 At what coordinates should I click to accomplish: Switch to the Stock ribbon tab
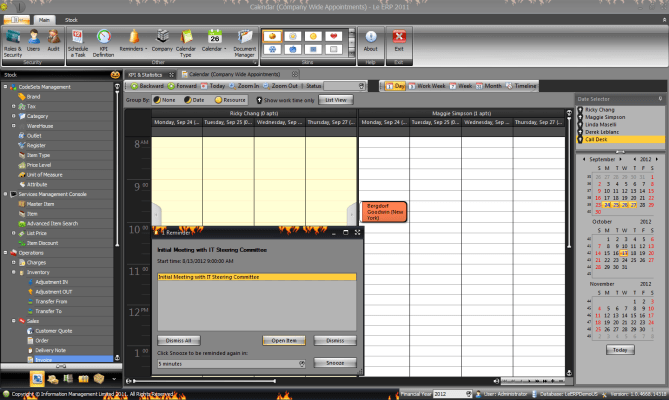coord(73,19)
